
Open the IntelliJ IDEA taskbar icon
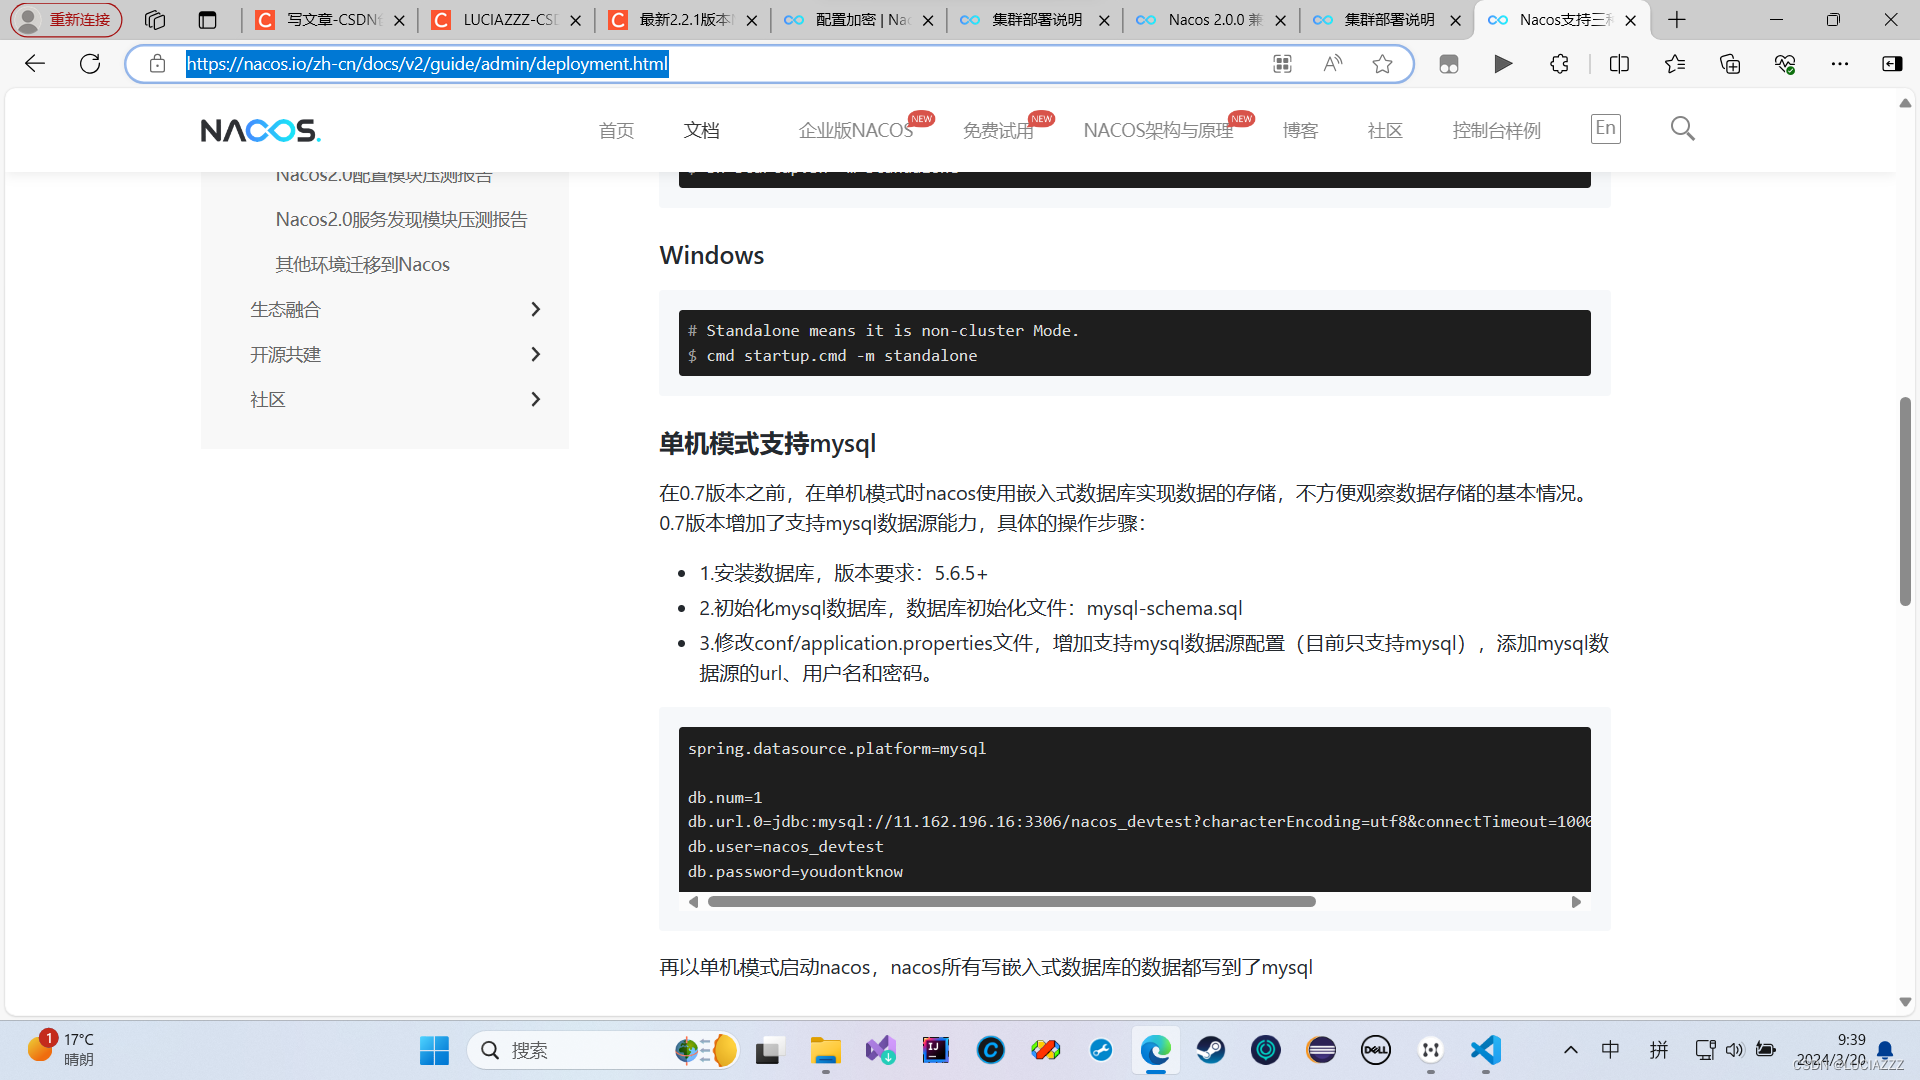click(x=935, y=1050)
